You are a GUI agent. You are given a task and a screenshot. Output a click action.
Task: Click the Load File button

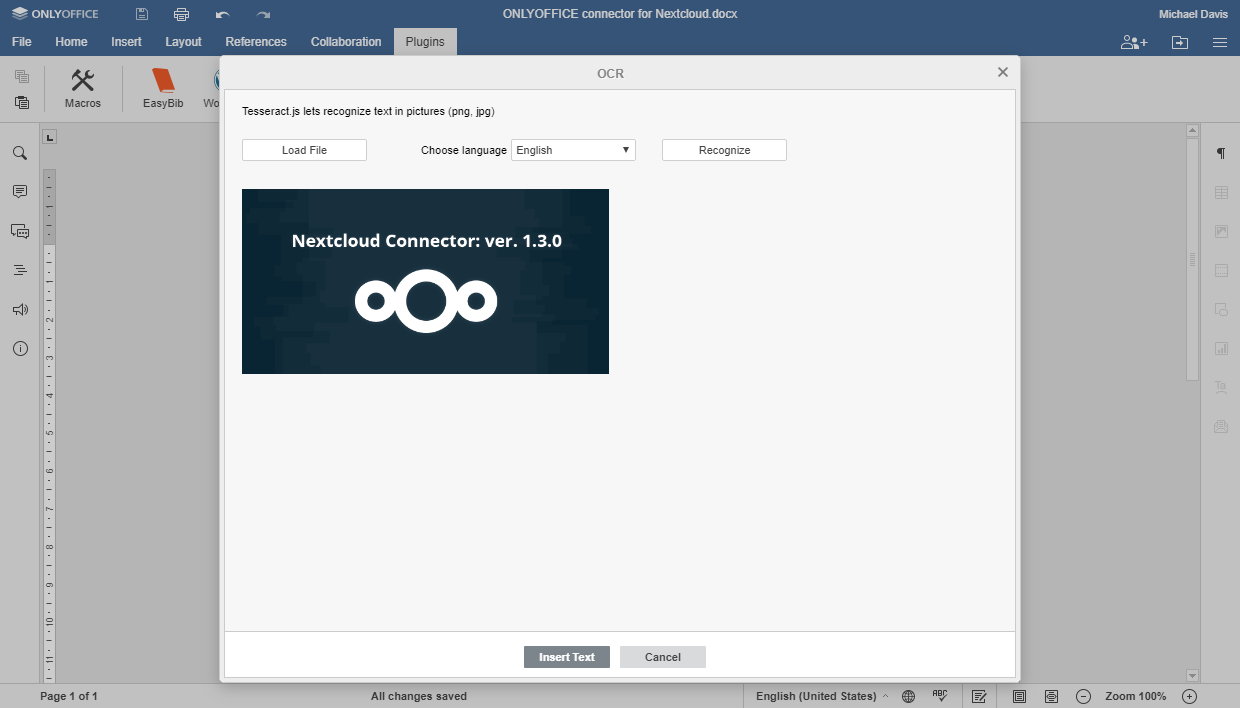[x=304, y=150]
